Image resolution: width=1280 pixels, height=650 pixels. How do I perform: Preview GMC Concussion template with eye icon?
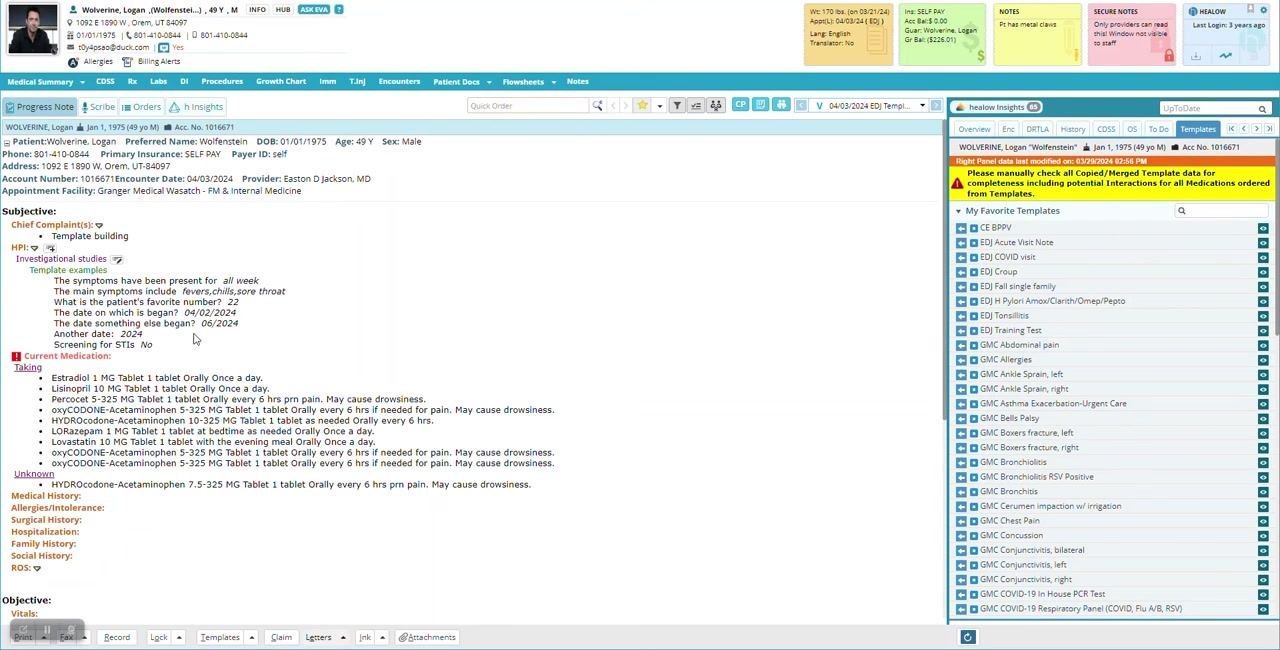(x=1263, y=536)
